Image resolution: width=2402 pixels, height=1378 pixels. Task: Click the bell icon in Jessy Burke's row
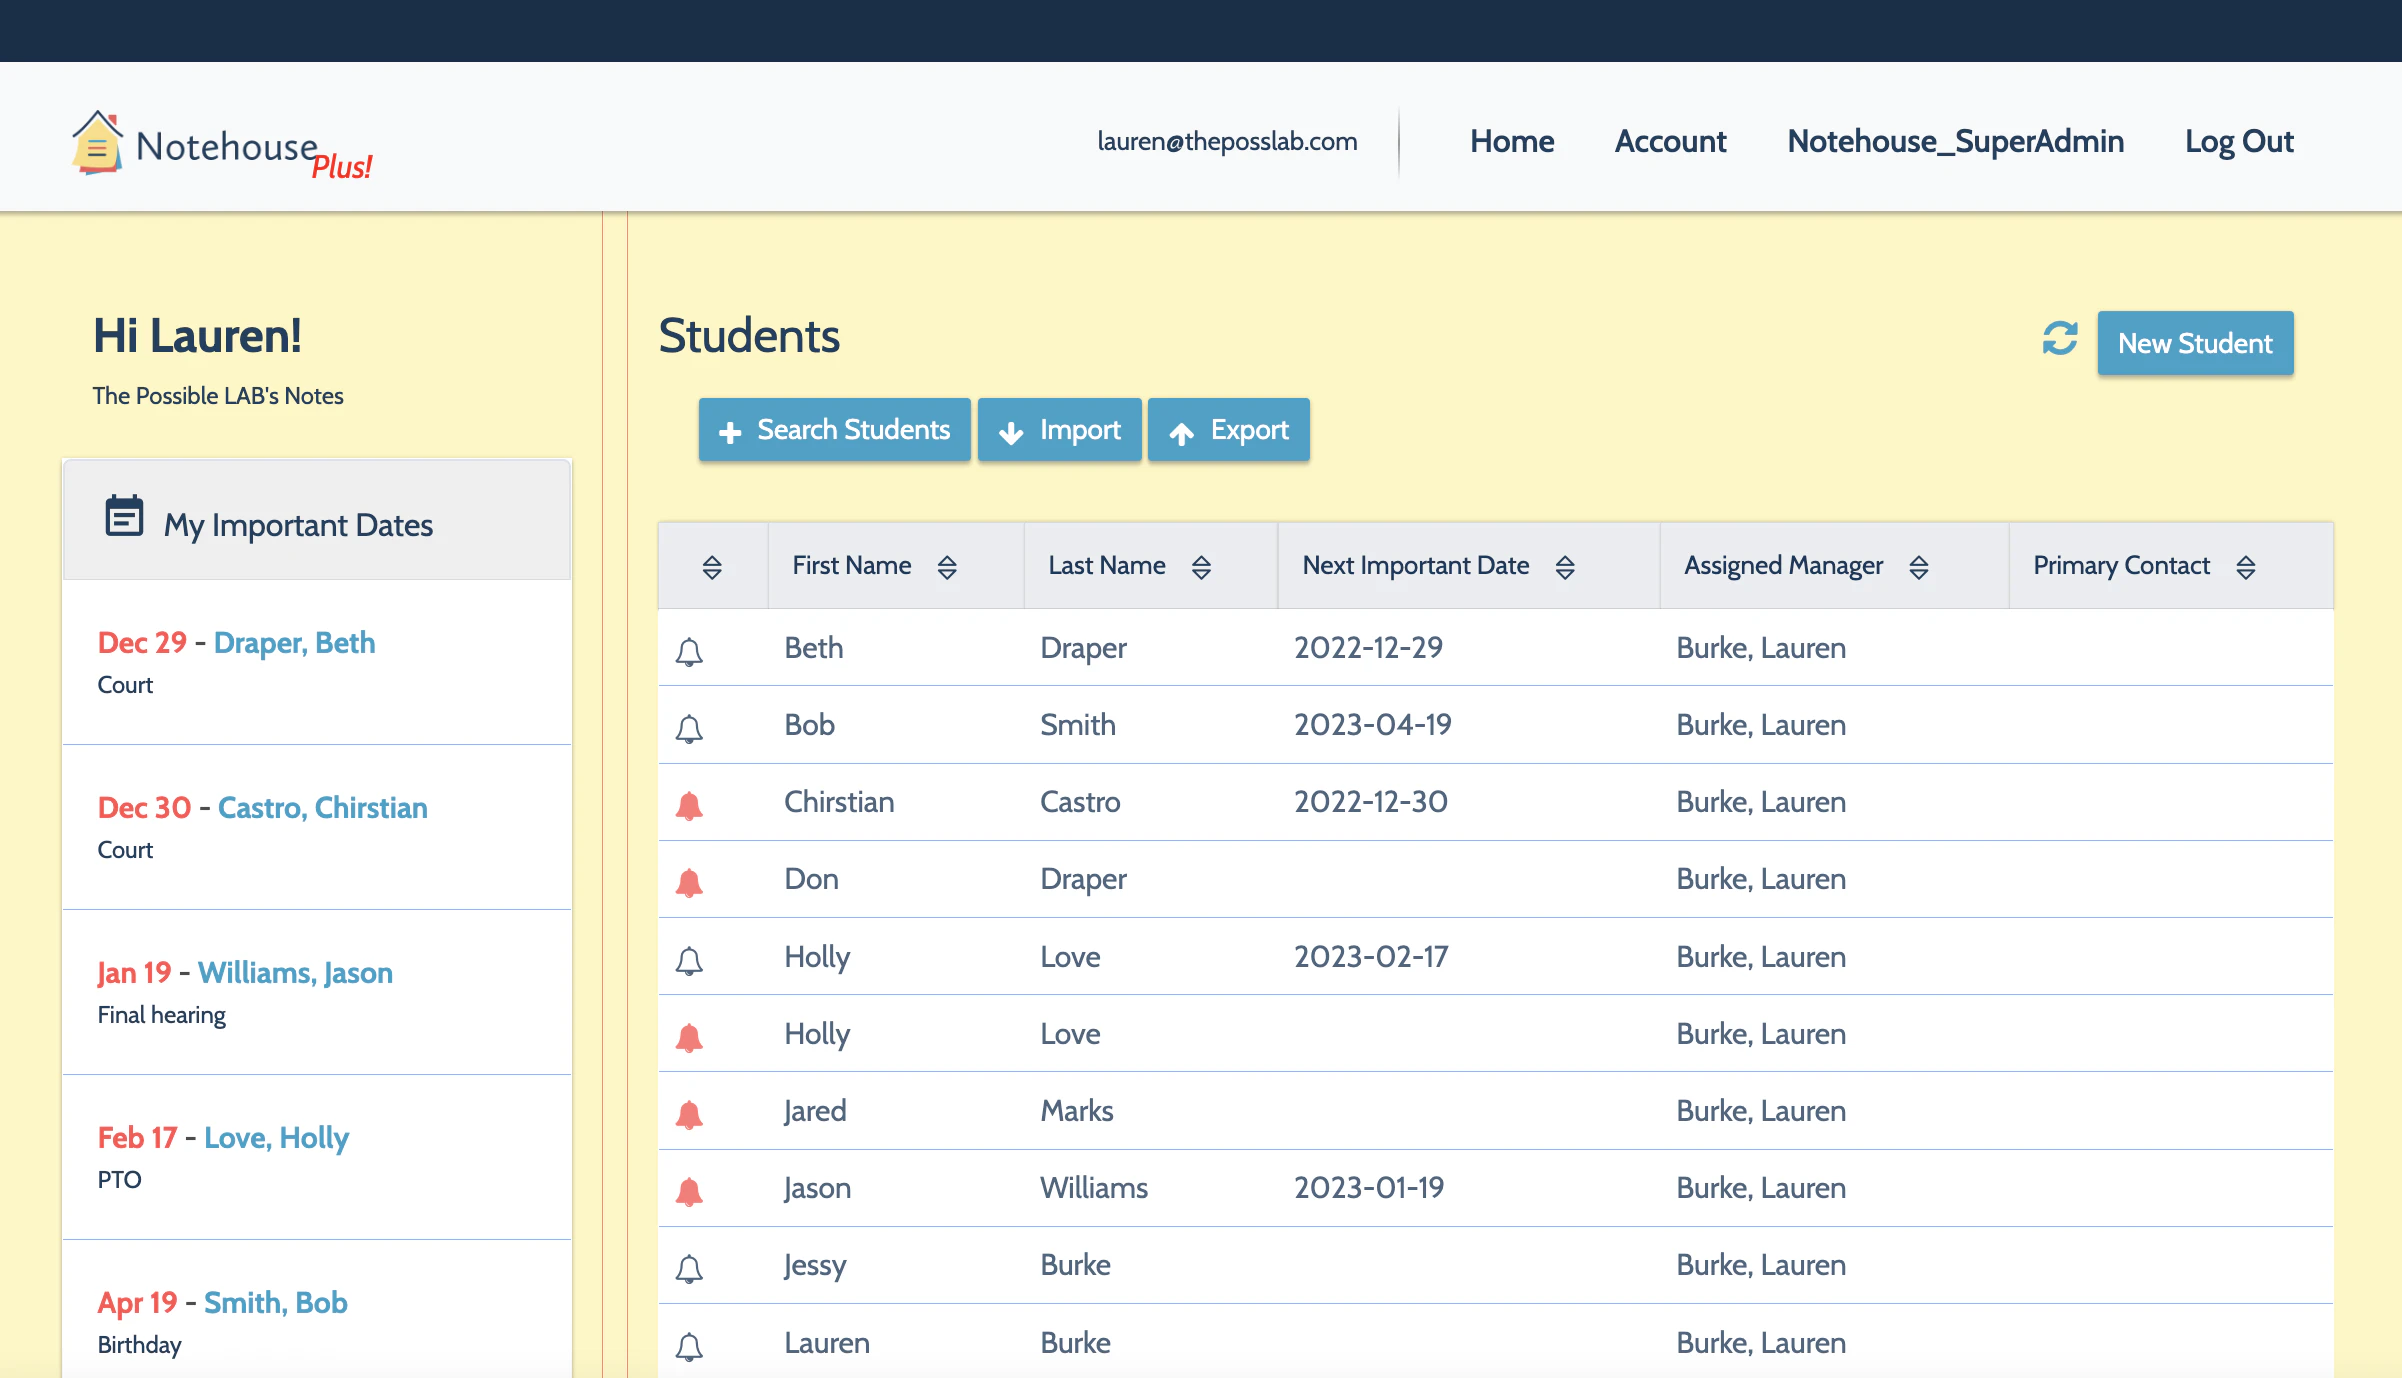click(689, 1268)
